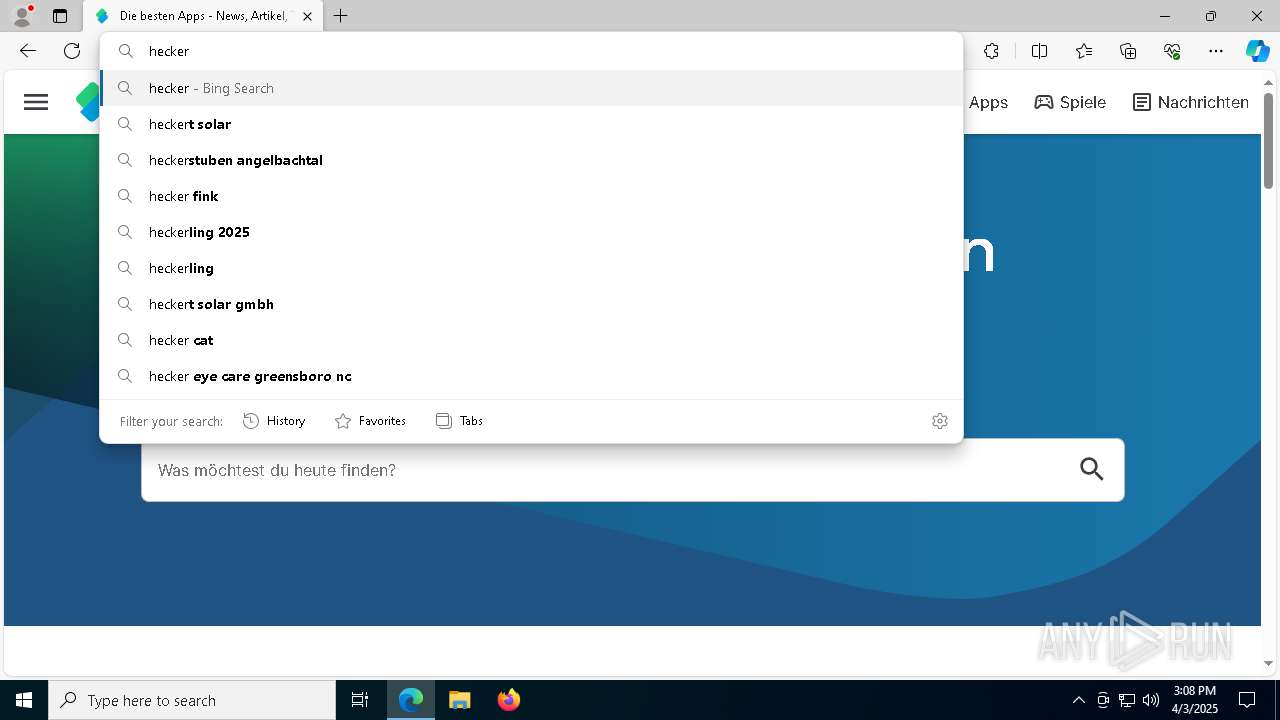
Task: Pick 'hecker fink' suggestion
Action: (531, 196)
